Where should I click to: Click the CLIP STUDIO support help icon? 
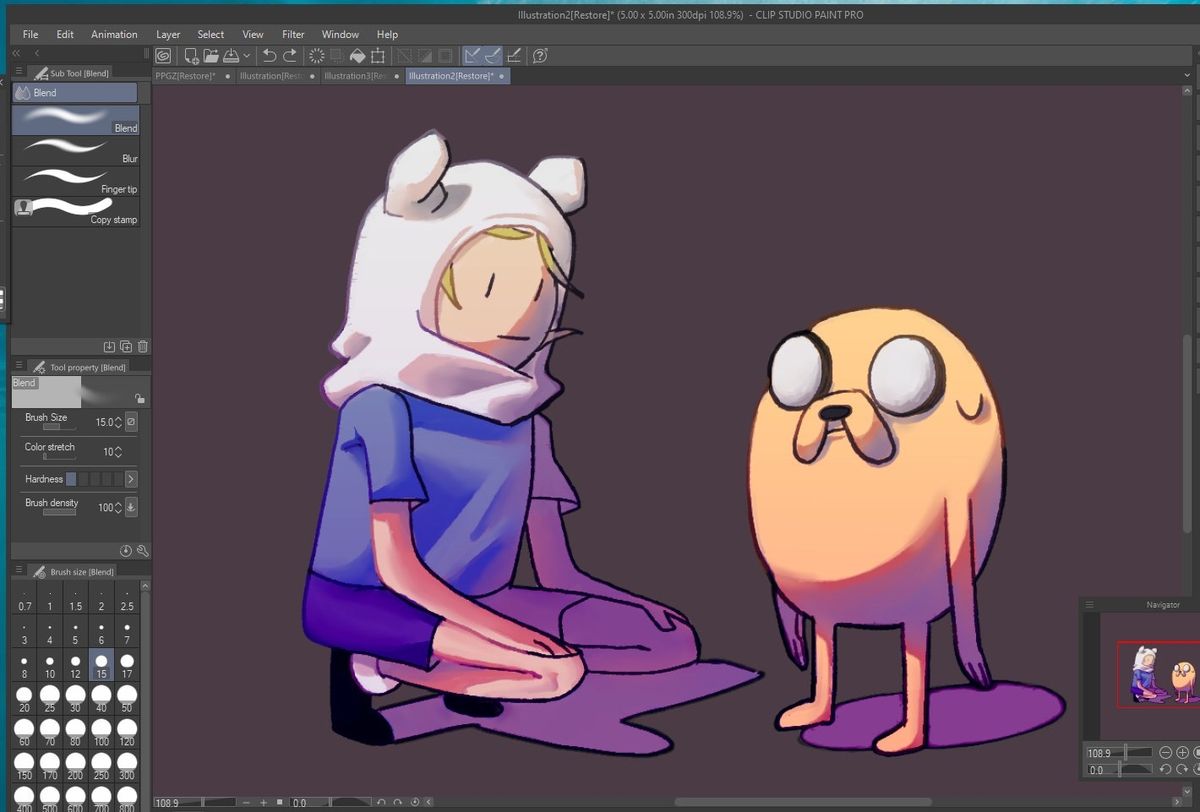coord(541,56)
